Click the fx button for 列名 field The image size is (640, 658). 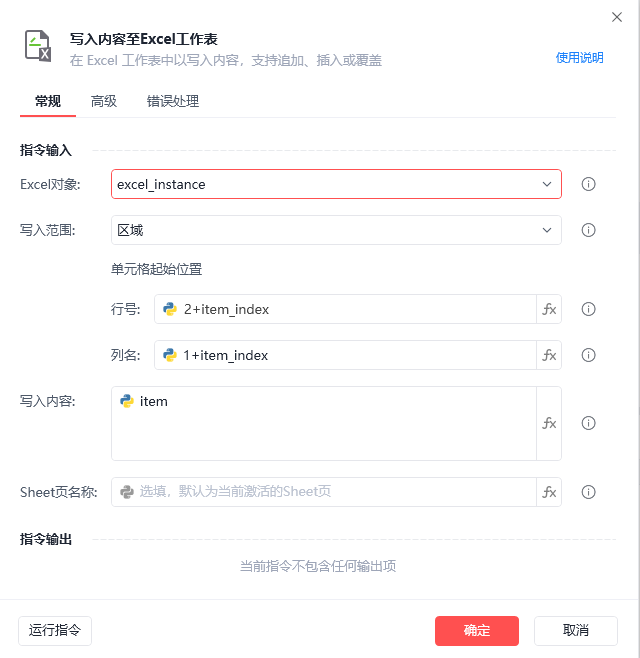[549, 355]
